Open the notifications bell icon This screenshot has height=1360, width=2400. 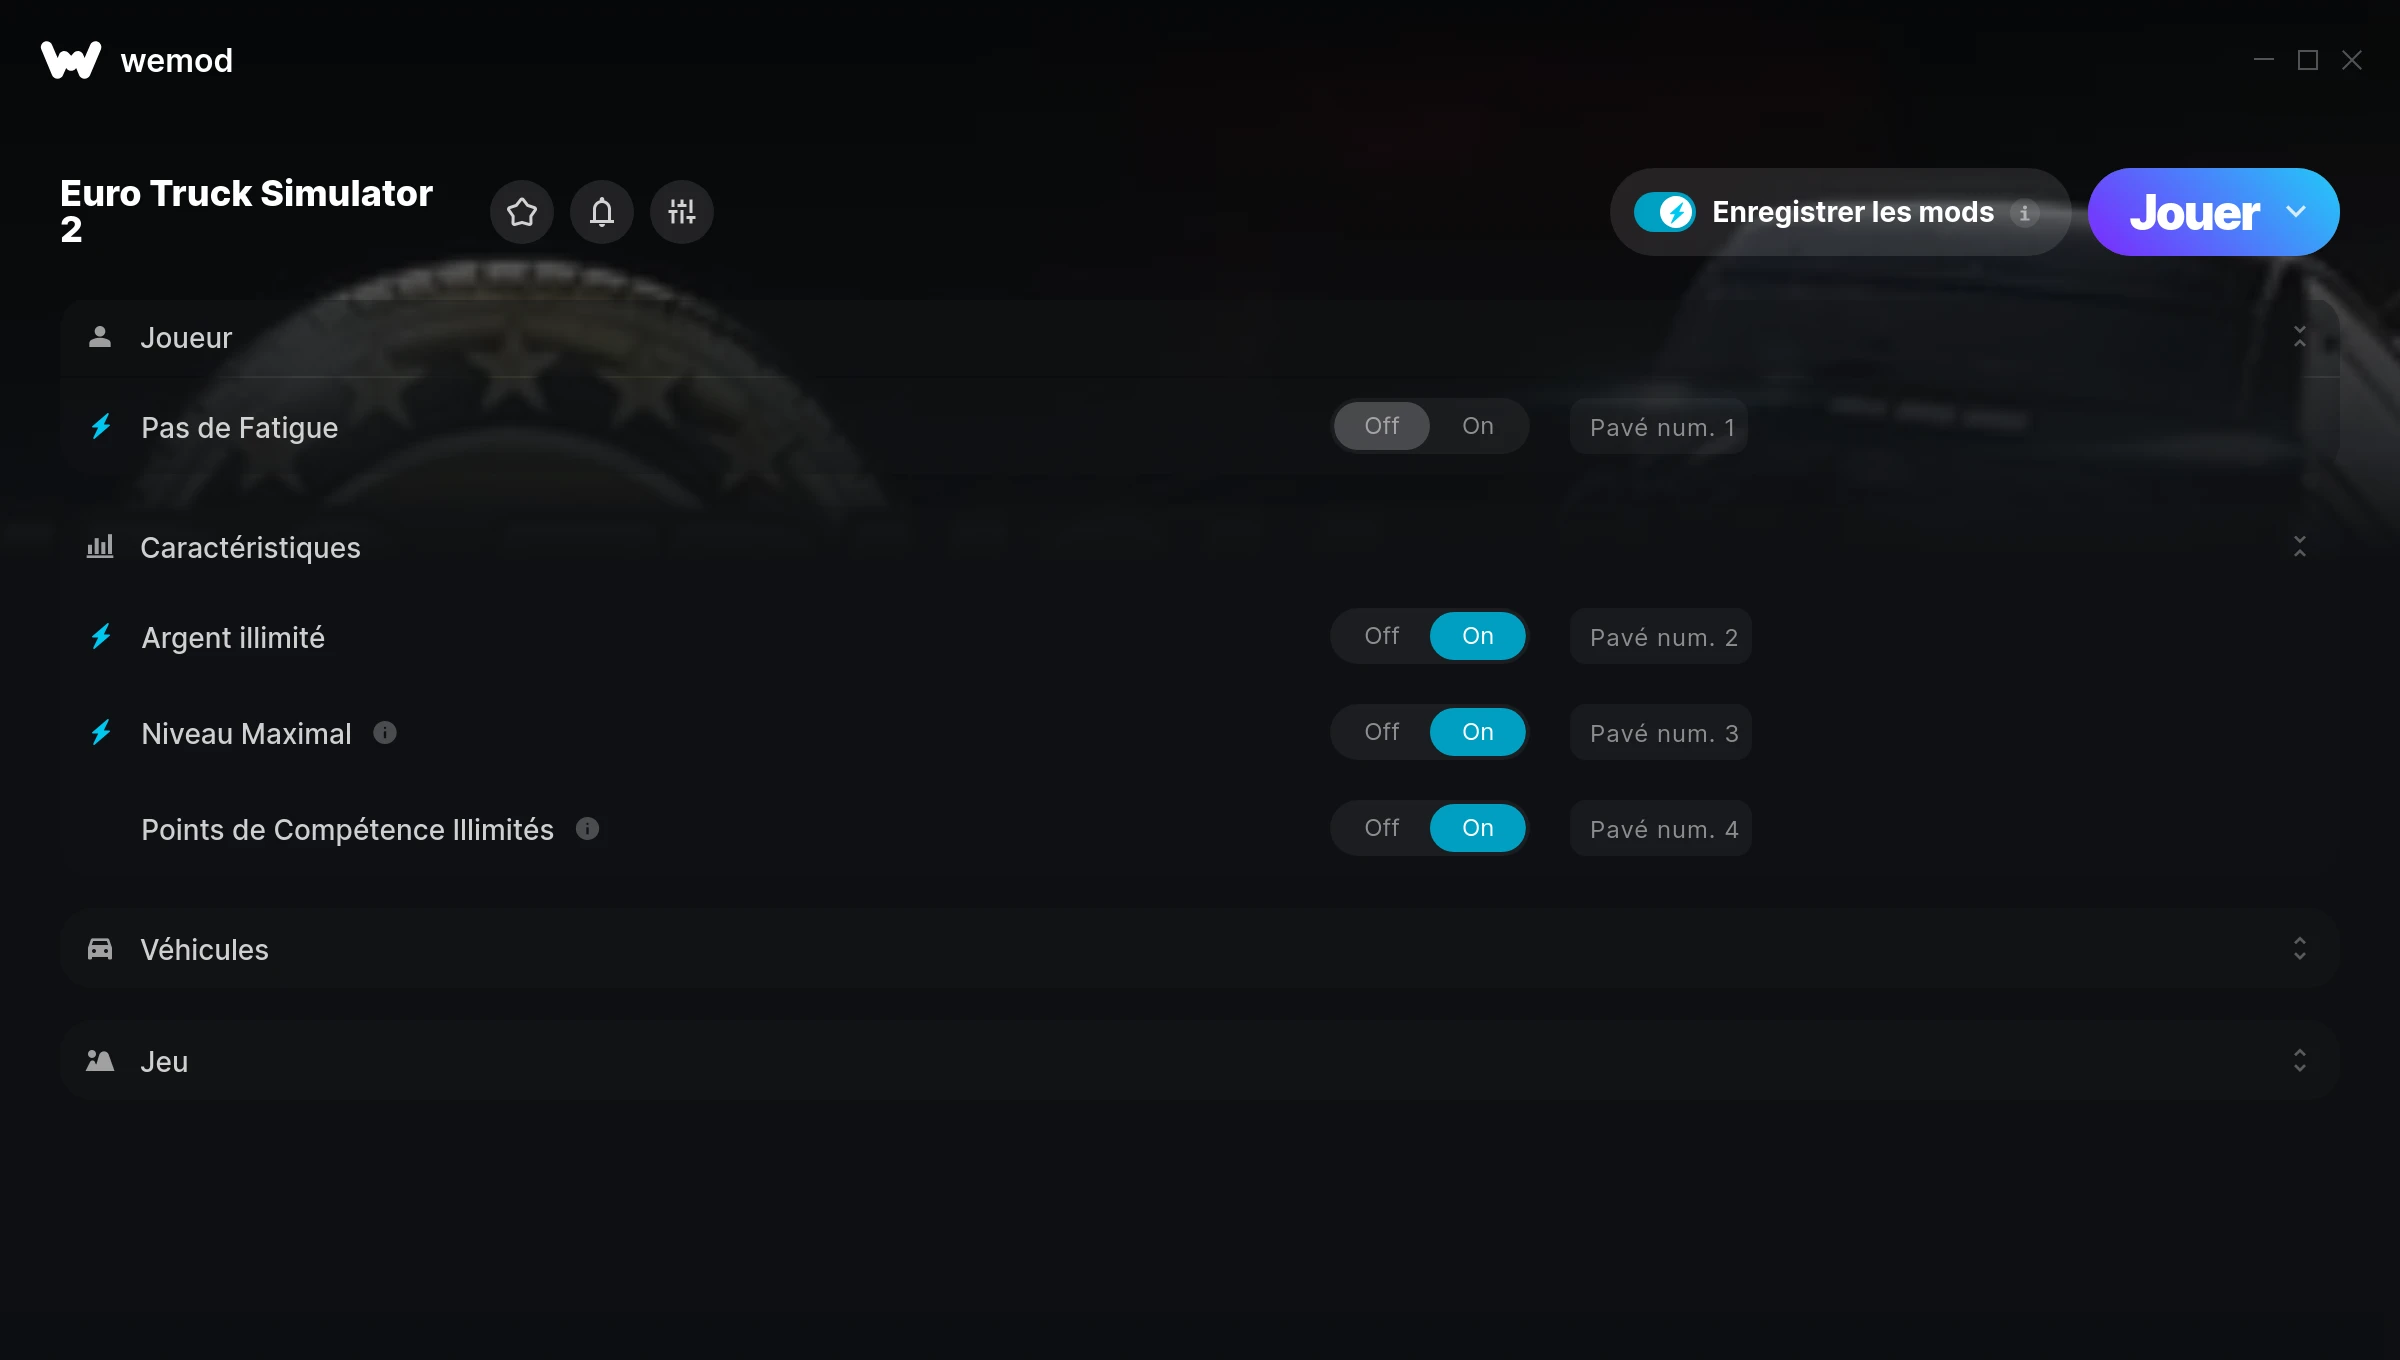click(x=602, y=212)
